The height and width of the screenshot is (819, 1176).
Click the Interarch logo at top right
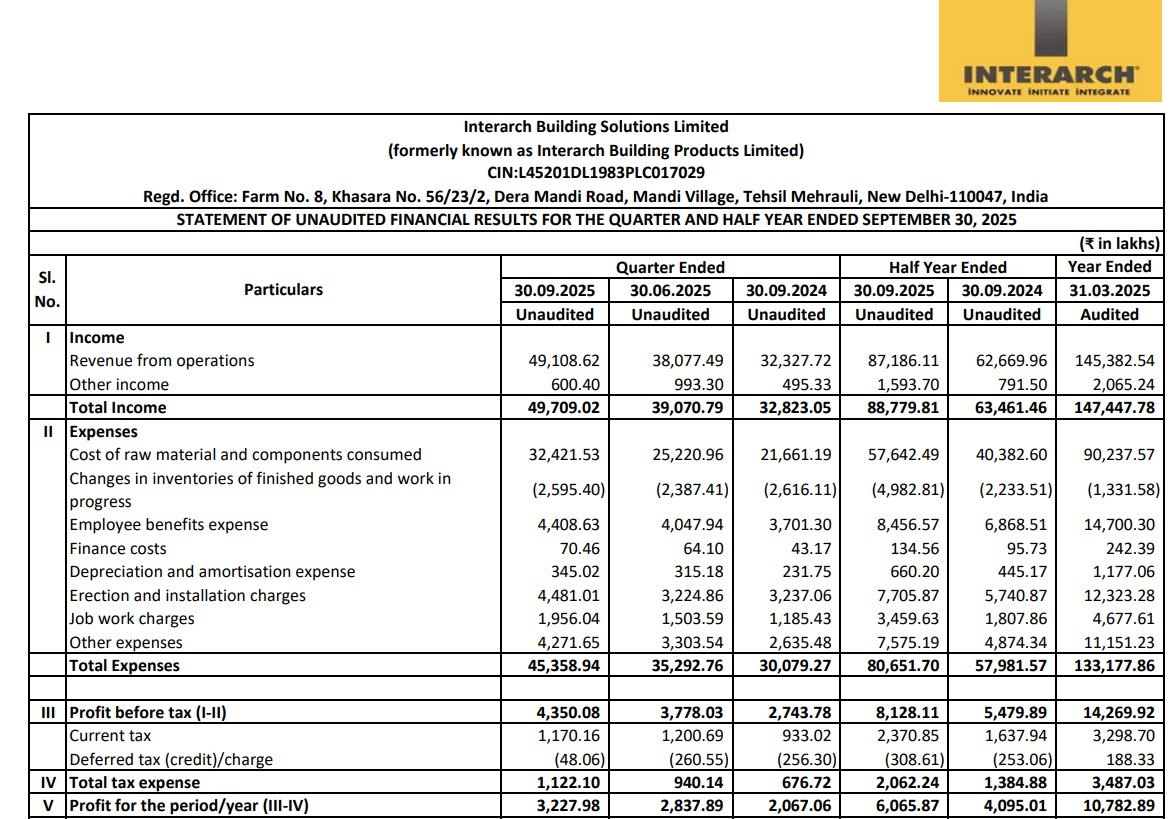[1050, 50]
